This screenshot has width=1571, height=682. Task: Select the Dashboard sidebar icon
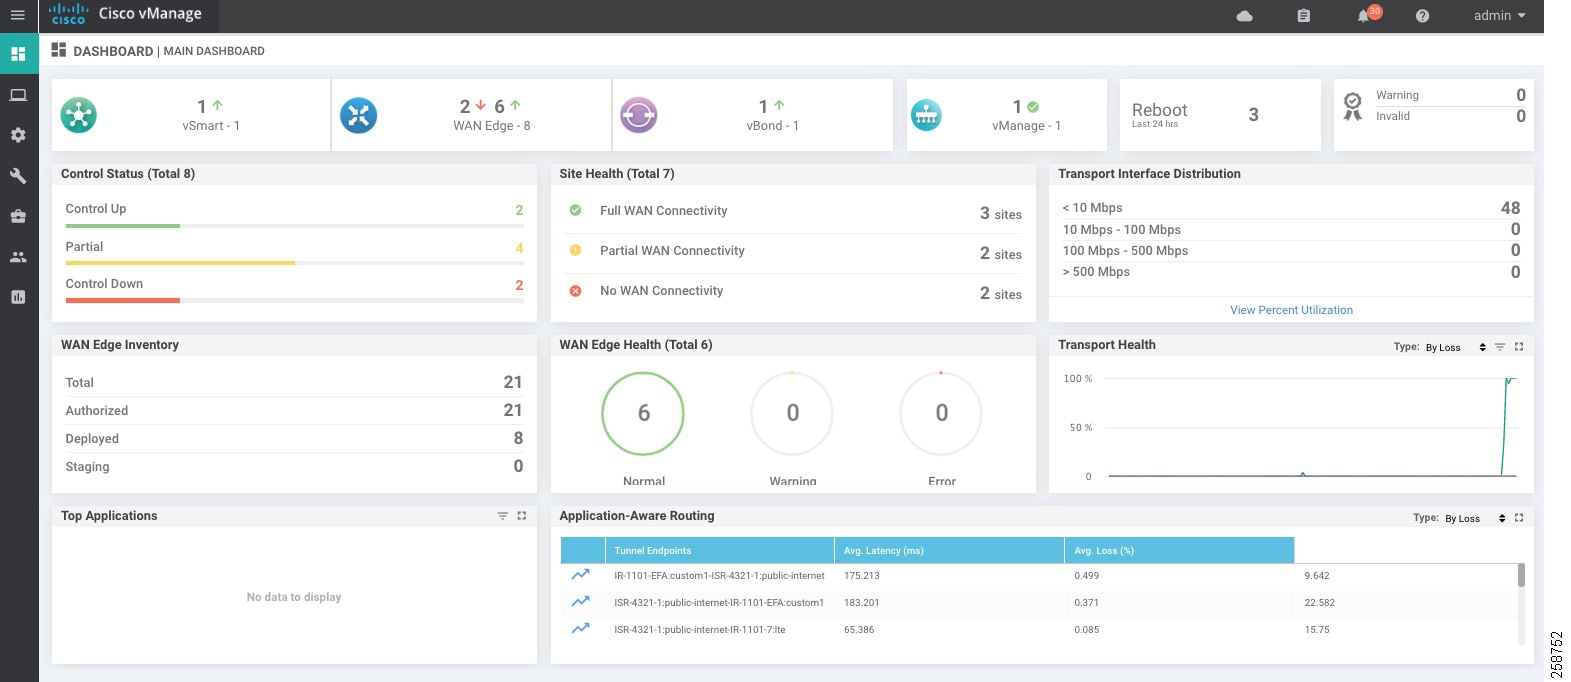click(x=18, y=54)
